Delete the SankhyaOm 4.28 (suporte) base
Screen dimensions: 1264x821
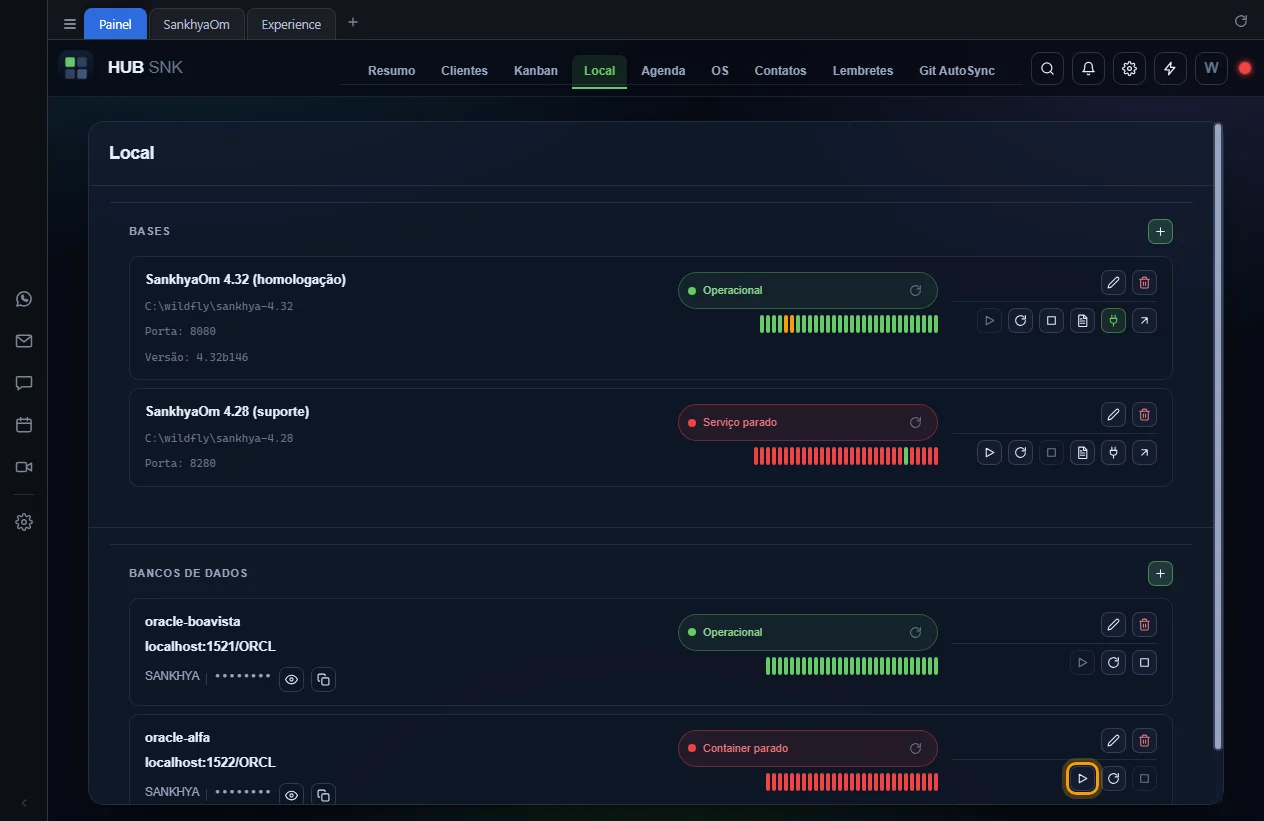[x=1145, y=414]
